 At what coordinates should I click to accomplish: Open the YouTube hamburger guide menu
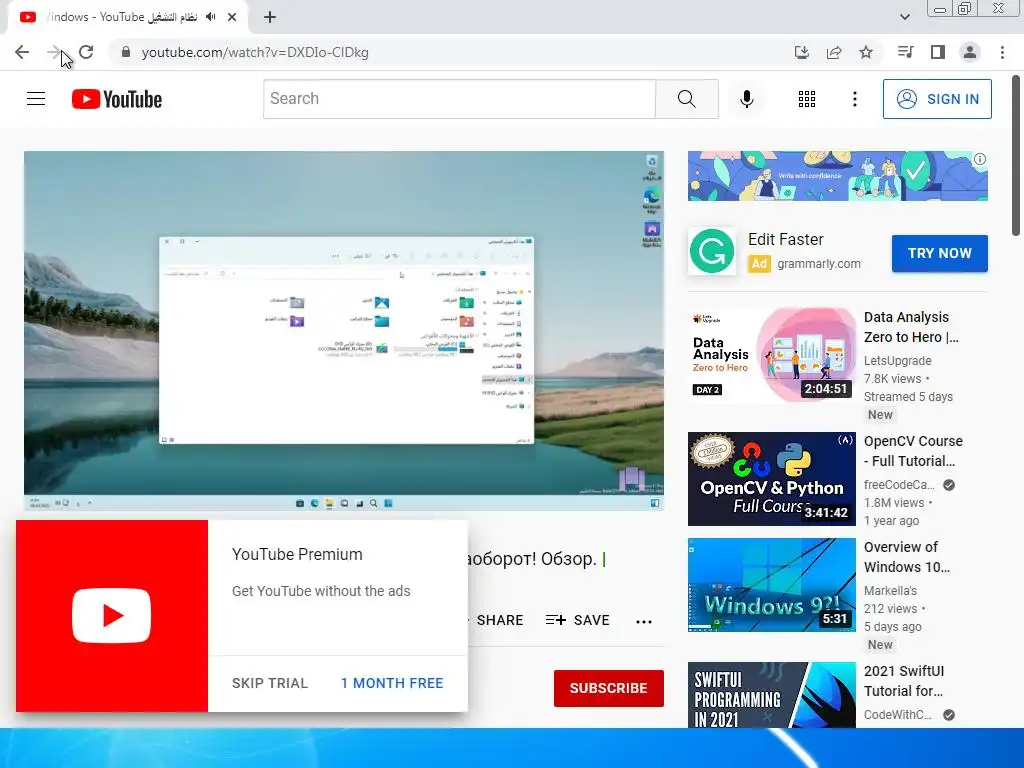click(36, 99)
